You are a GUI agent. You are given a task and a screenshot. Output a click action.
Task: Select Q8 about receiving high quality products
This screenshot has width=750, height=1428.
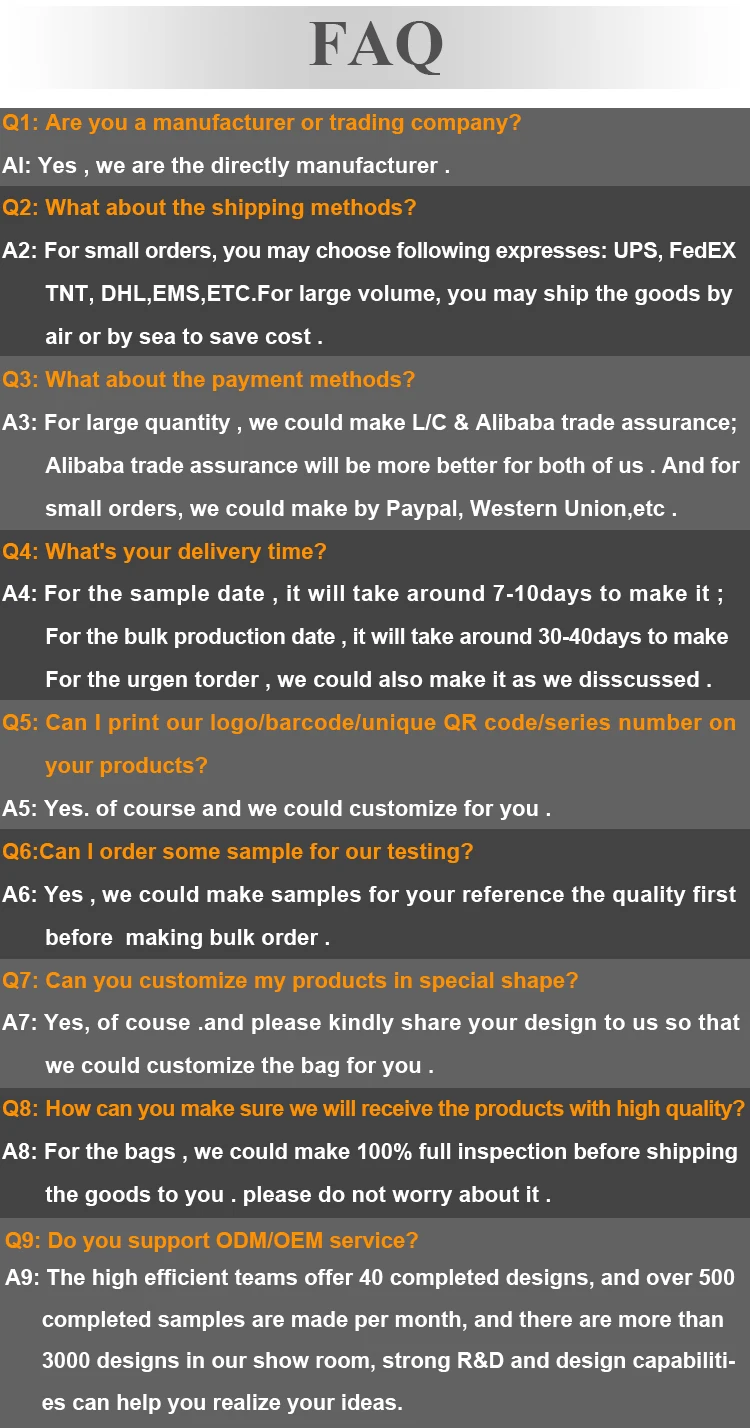(374, 1109)
